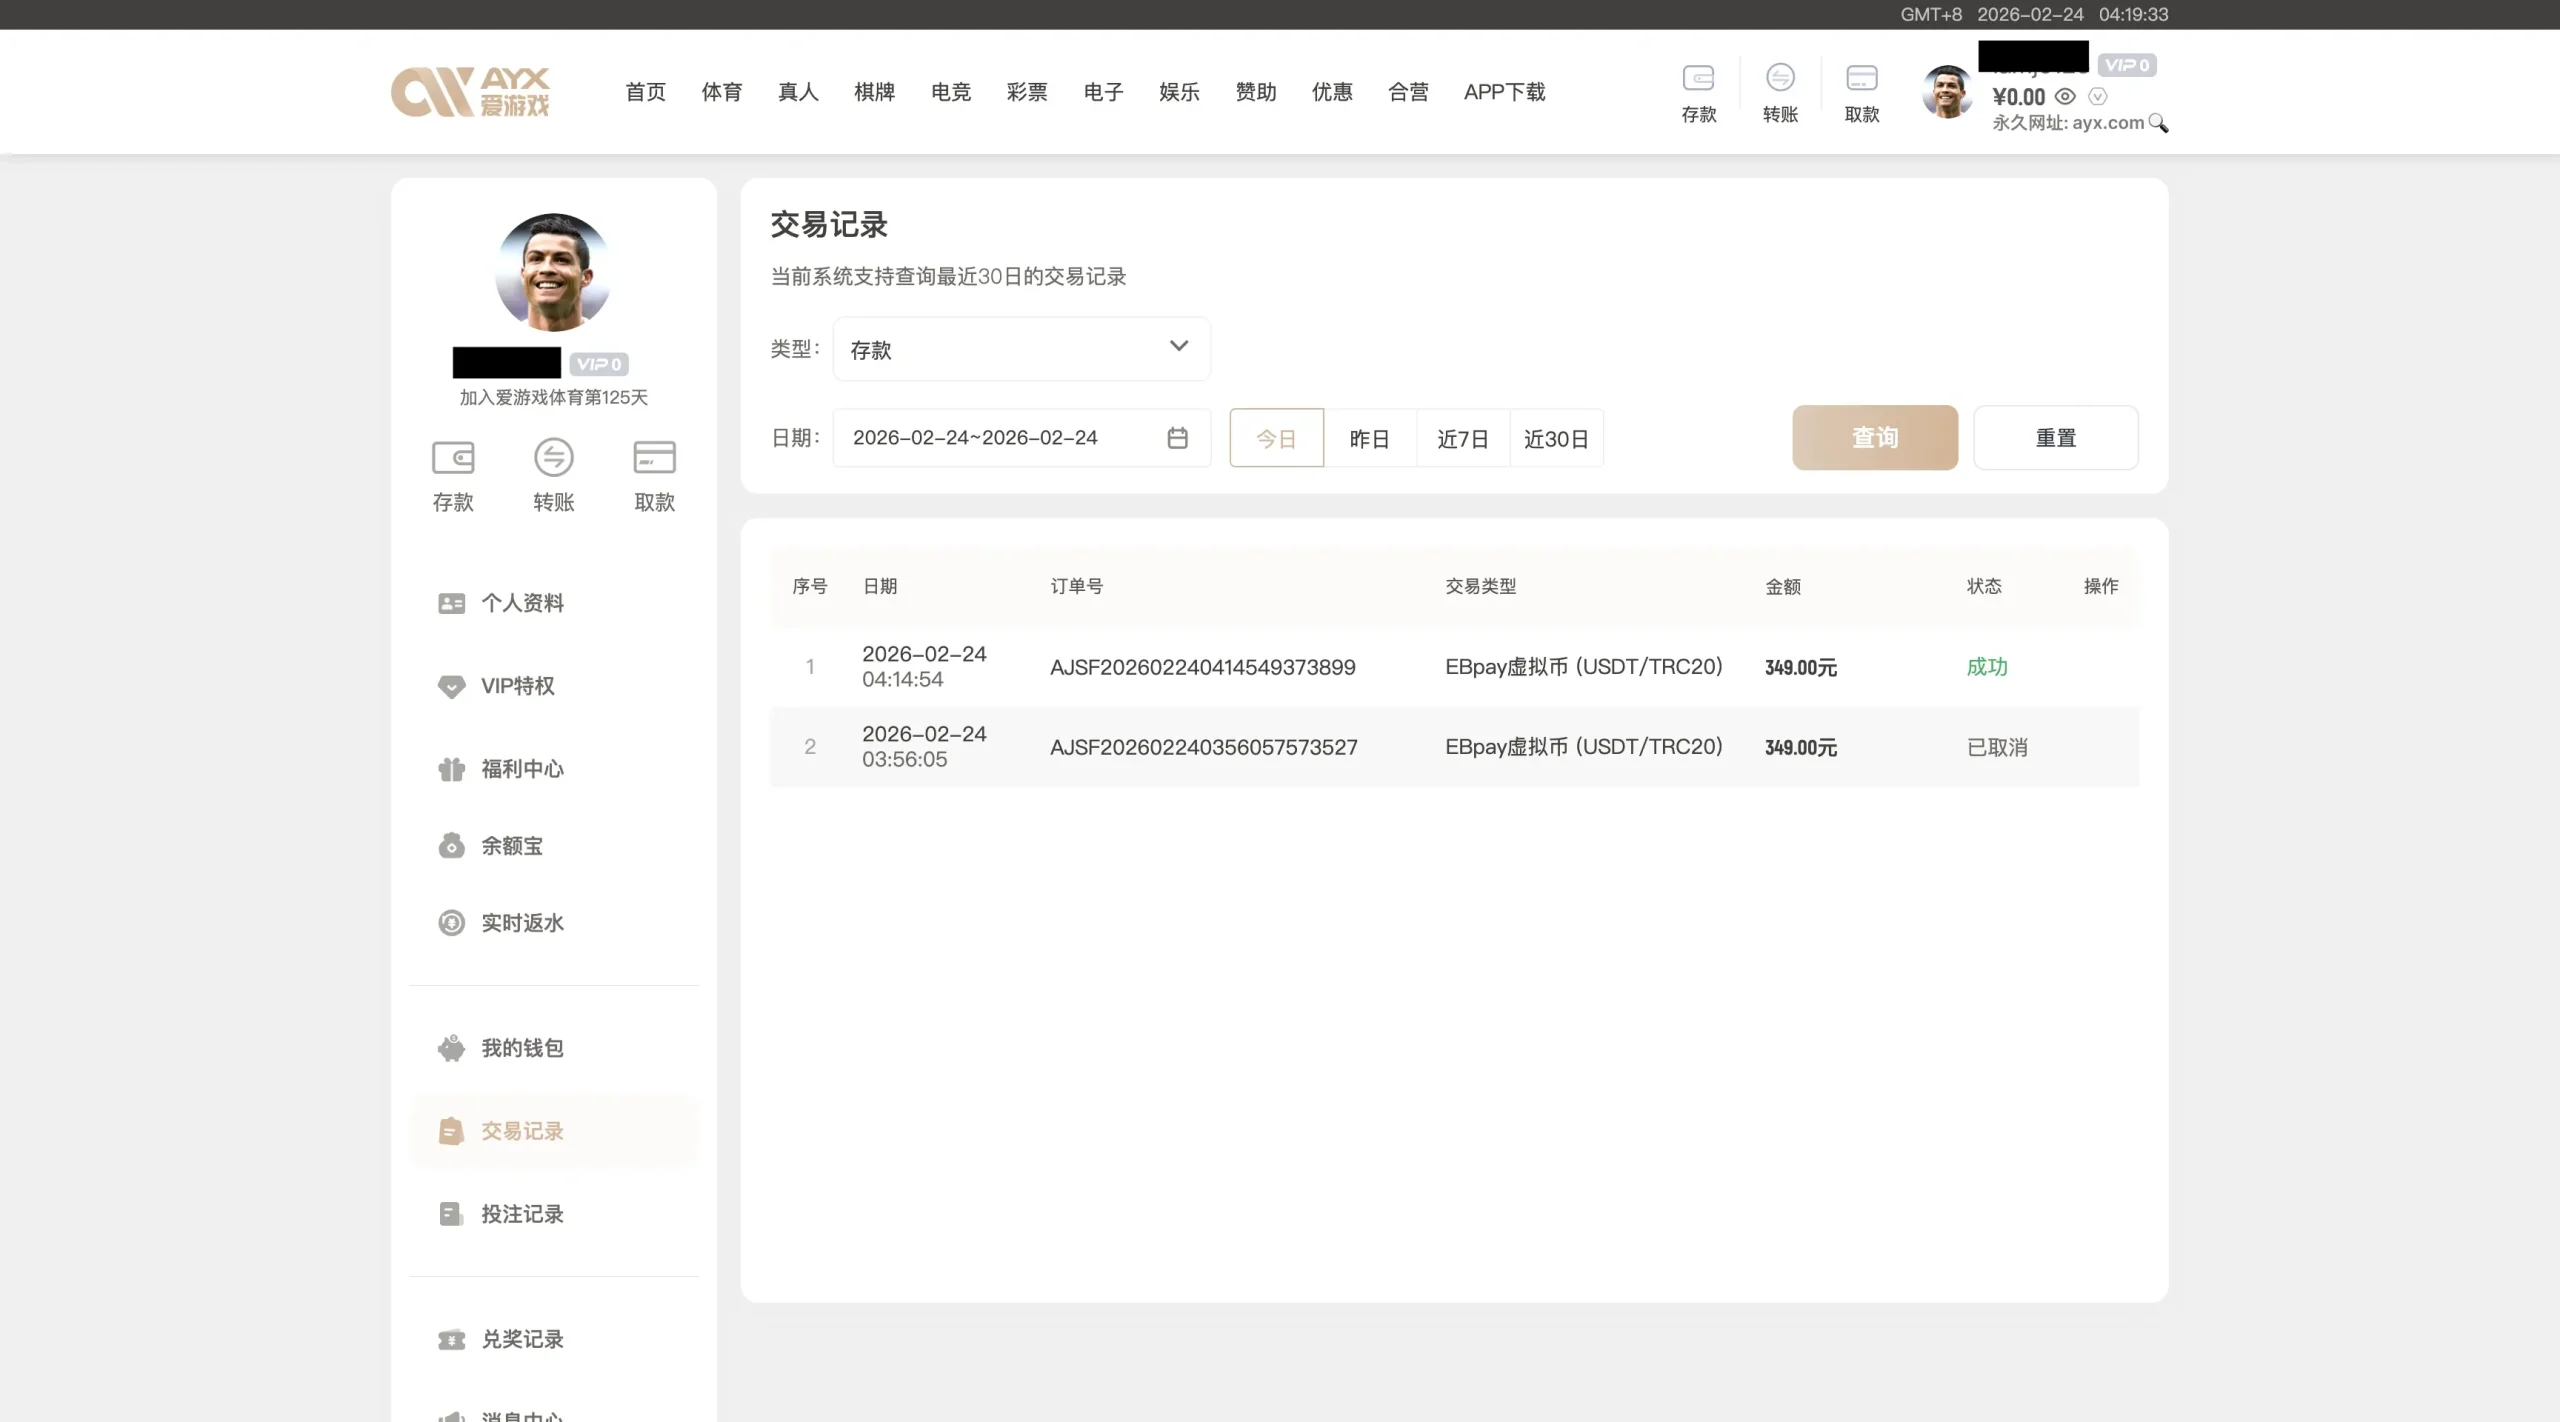Open 优惠 in top navigation

[x=1331, y=92]
